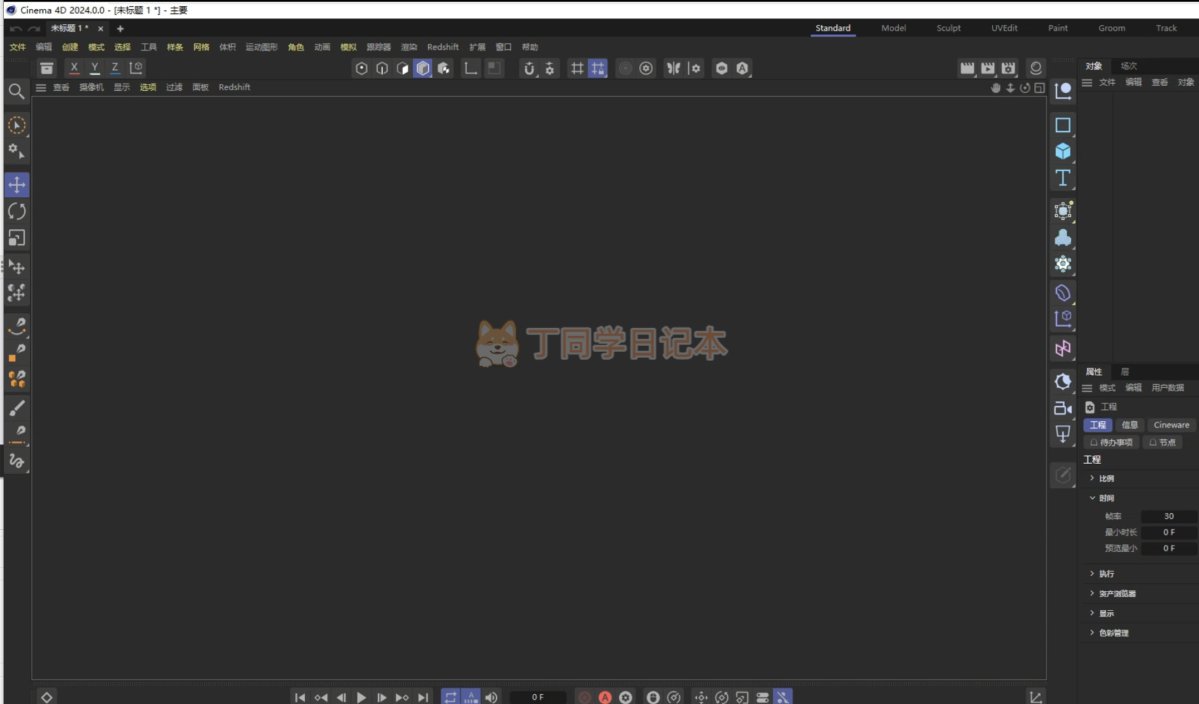Toggle timeline sound playback speaker
This screenshot has height=704, width=1199.
491,697
